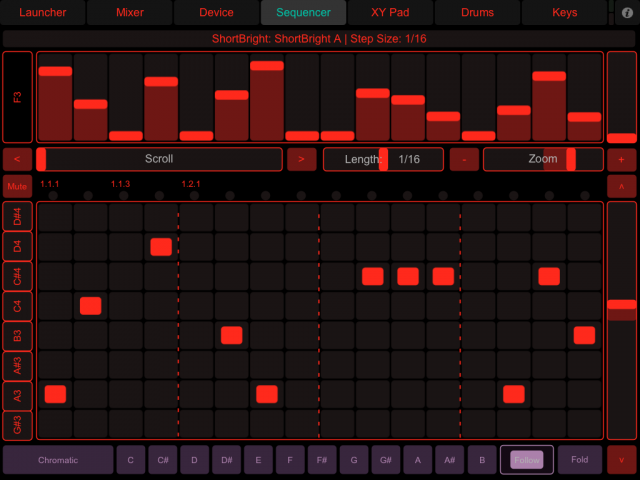
Task: Click the 1.2.1 timeline position marker
Action: coord(191,185)
